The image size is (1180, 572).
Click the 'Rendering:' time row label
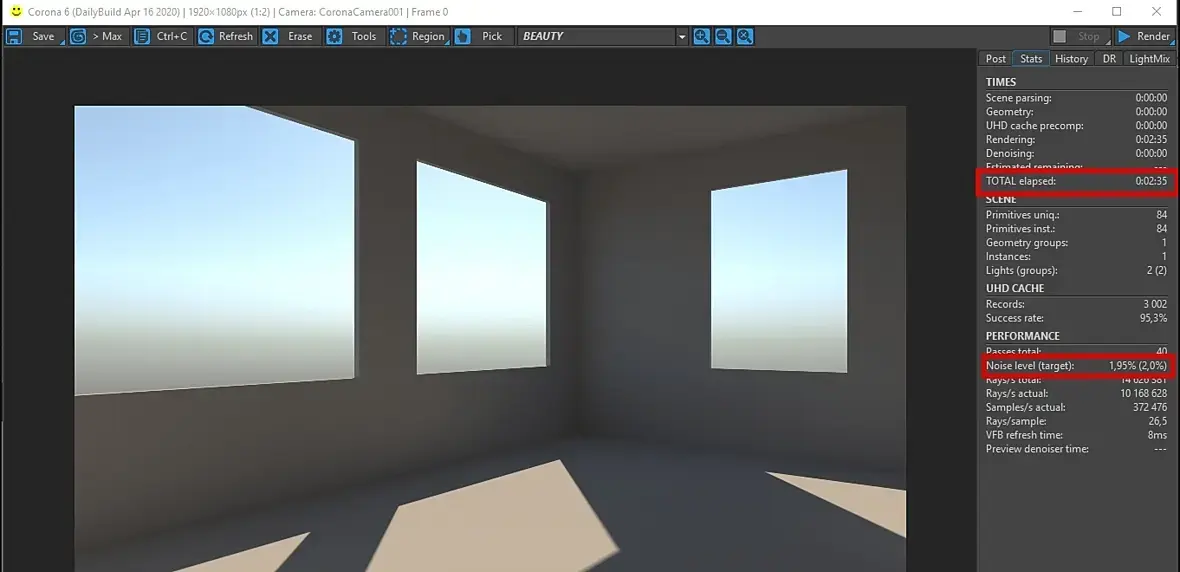1011,139
